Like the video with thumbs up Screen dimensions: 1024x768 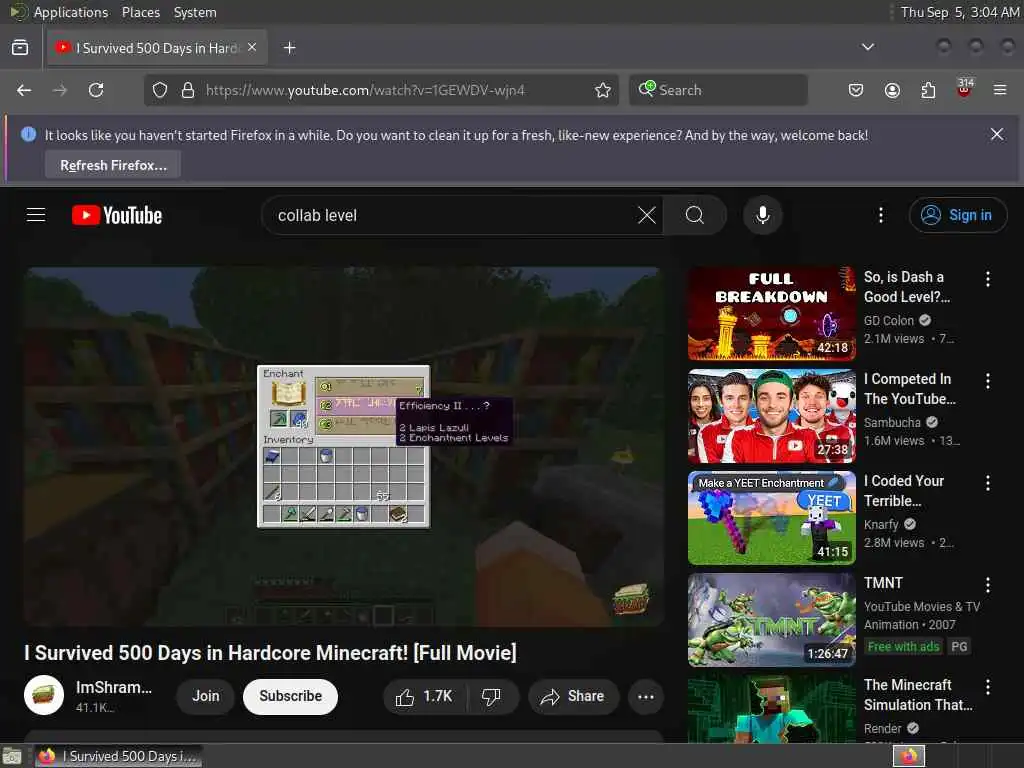pyautogui.click(x=424, y=697)
